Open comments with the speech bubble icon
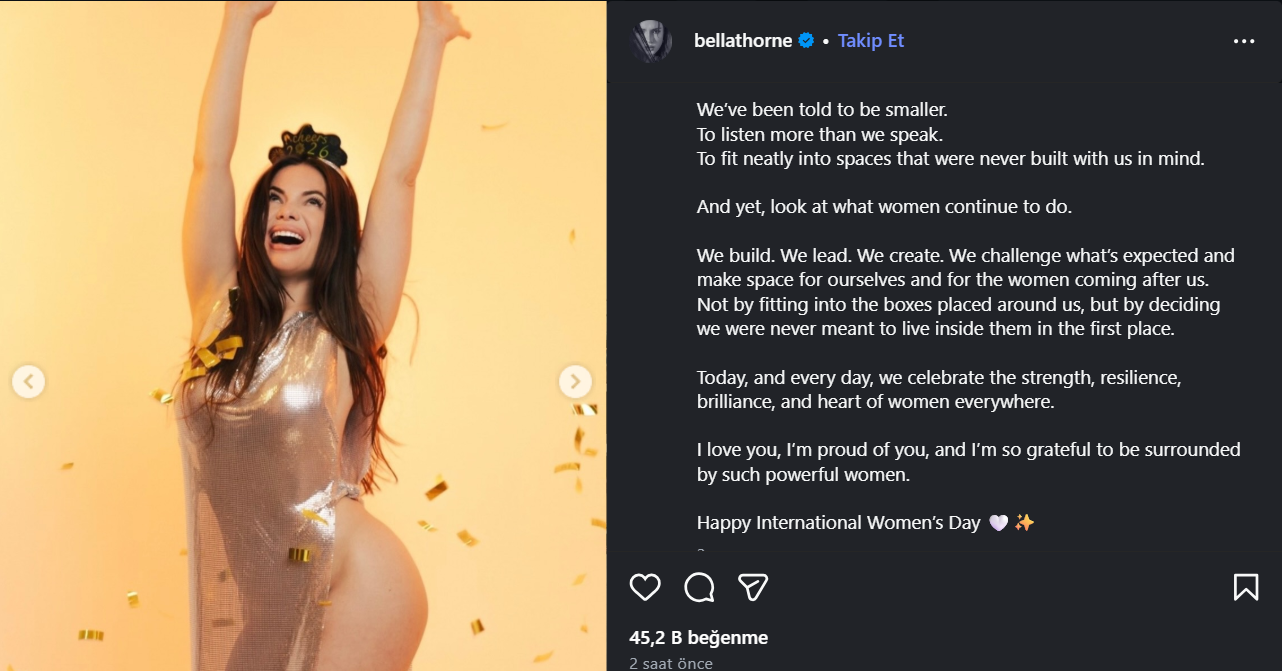Viewport: 1282px width, 671px height. 699,587
